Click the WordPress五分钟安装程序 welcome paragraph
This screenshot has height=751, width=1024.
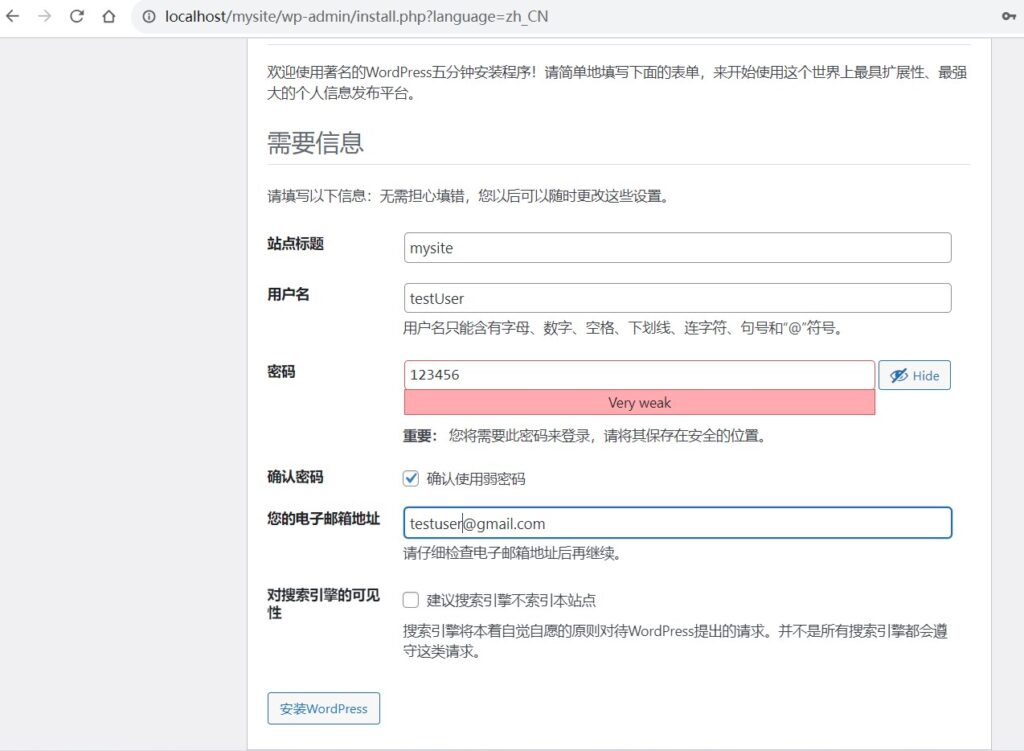[617, 82]
